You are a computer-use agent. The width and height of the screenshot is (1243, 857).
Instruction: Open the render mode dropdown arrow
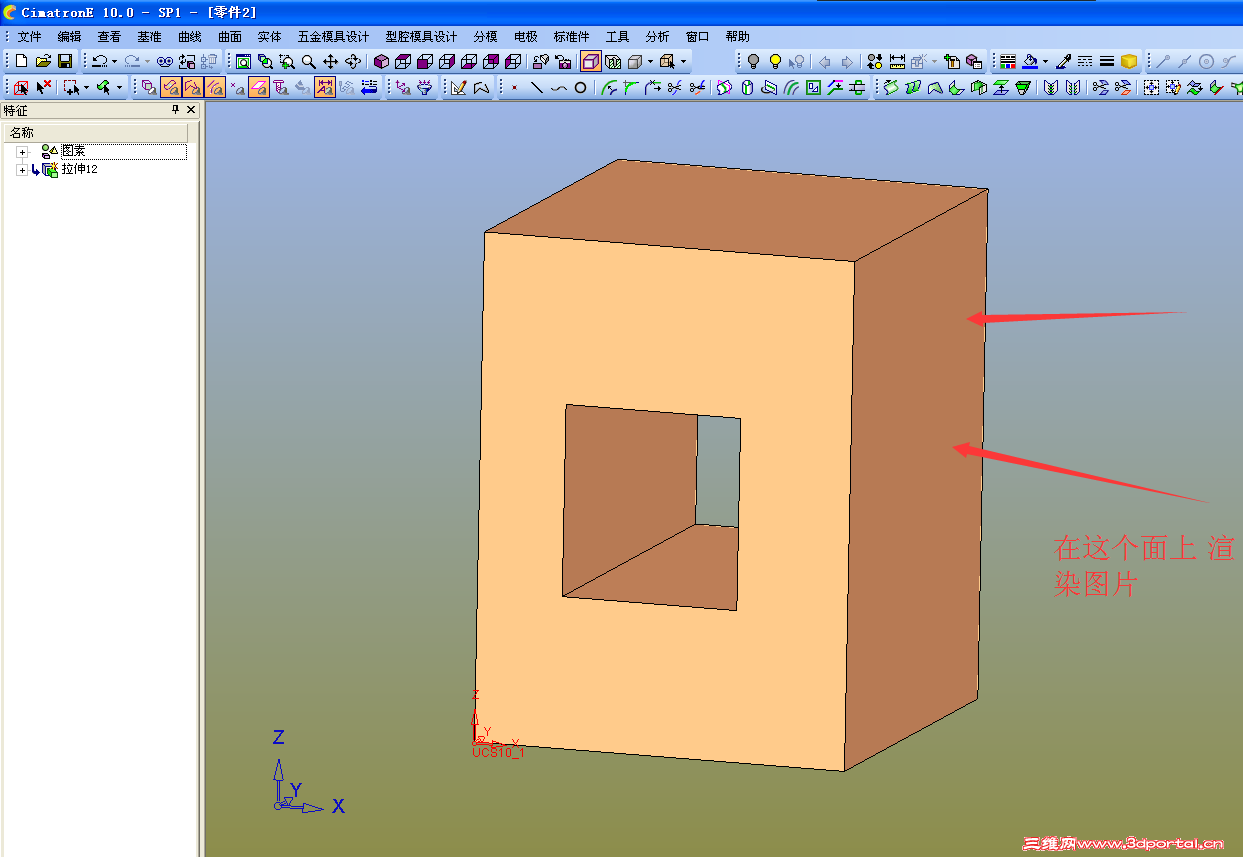coord(650,61)
